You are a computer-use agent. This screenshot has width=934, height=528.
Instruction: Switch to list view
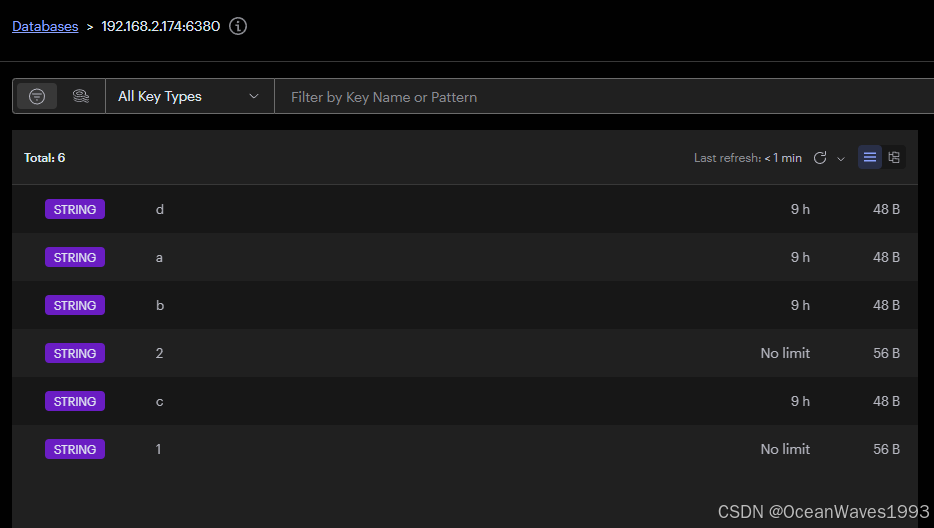(x=870, y=157)
